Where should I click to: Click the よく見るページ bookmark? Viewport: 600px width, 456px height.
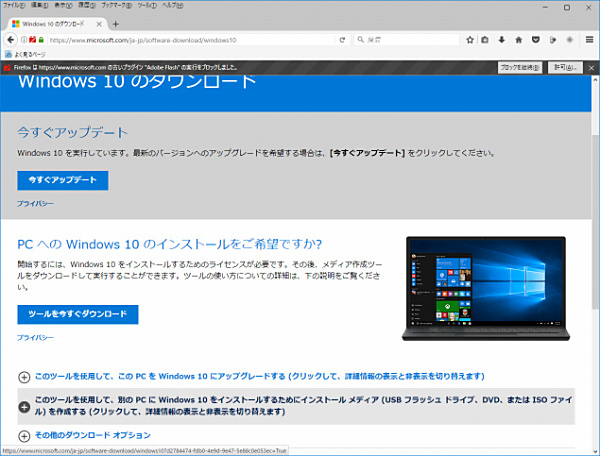point(26,54)
